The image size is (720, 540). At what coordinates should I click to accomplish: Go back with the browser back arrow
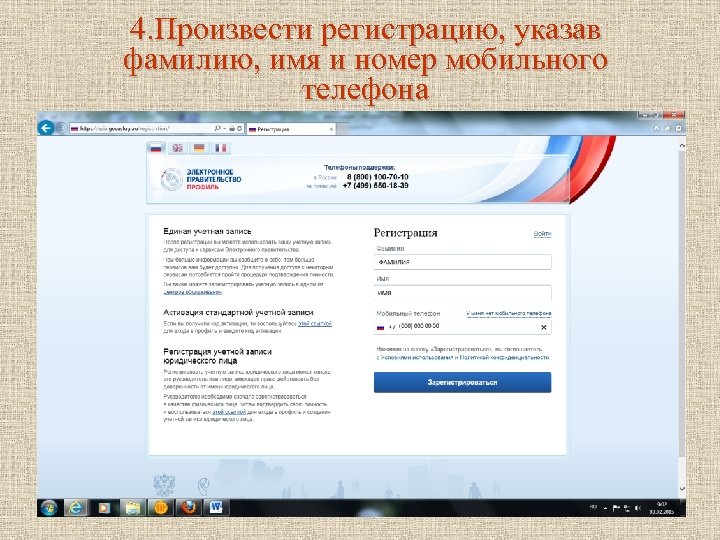(x=46, y=128)
